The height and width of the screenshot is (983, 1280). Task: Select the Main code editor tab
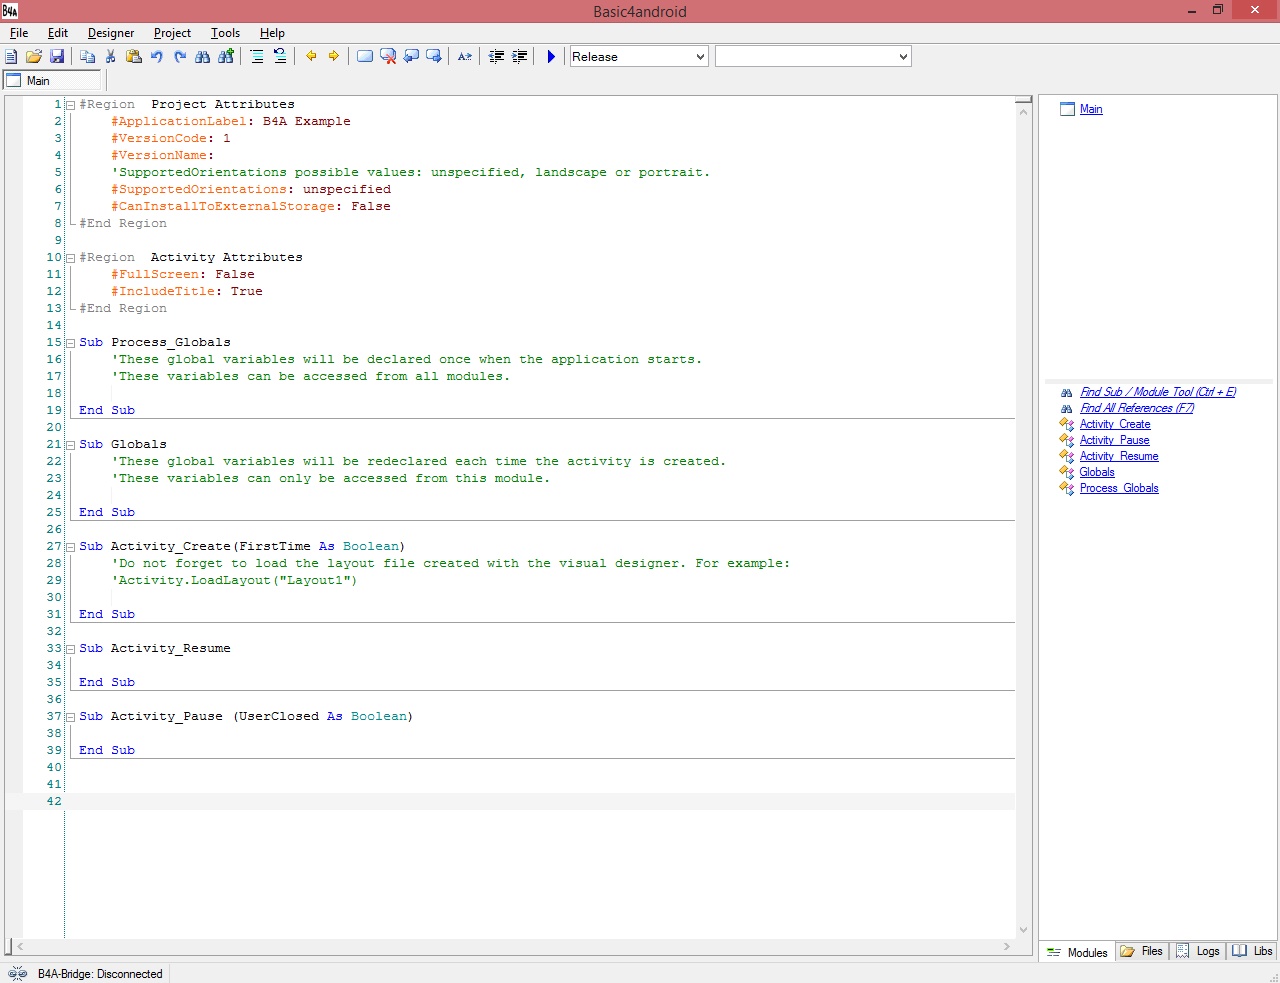click(53, 81)
